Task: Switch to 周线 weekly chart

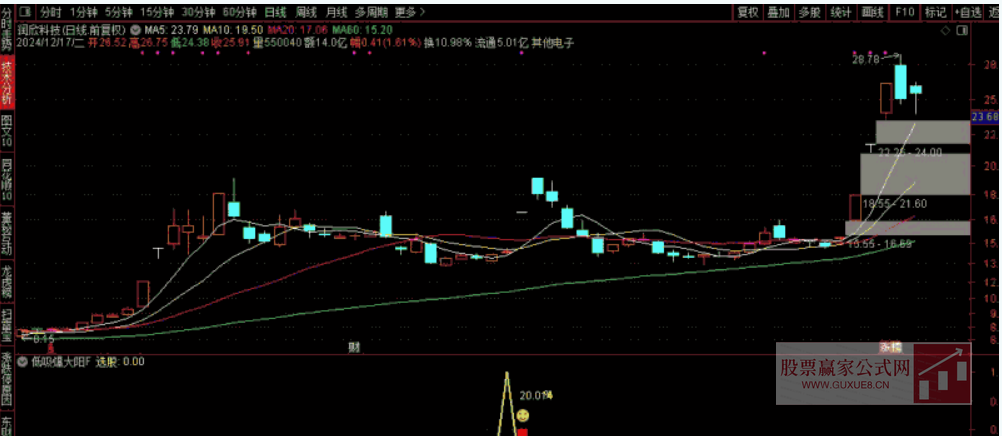Action: click(305, 12)
